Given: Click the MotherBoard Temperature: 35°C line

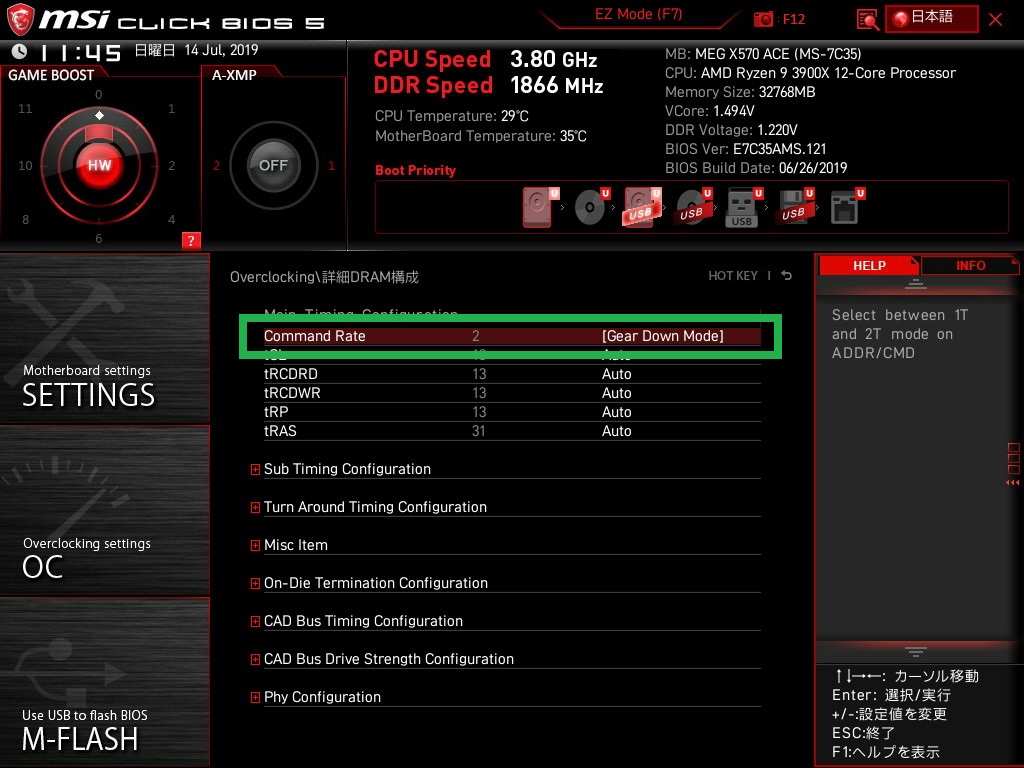Looking at the screenshot, I should [x=481, y=136].
